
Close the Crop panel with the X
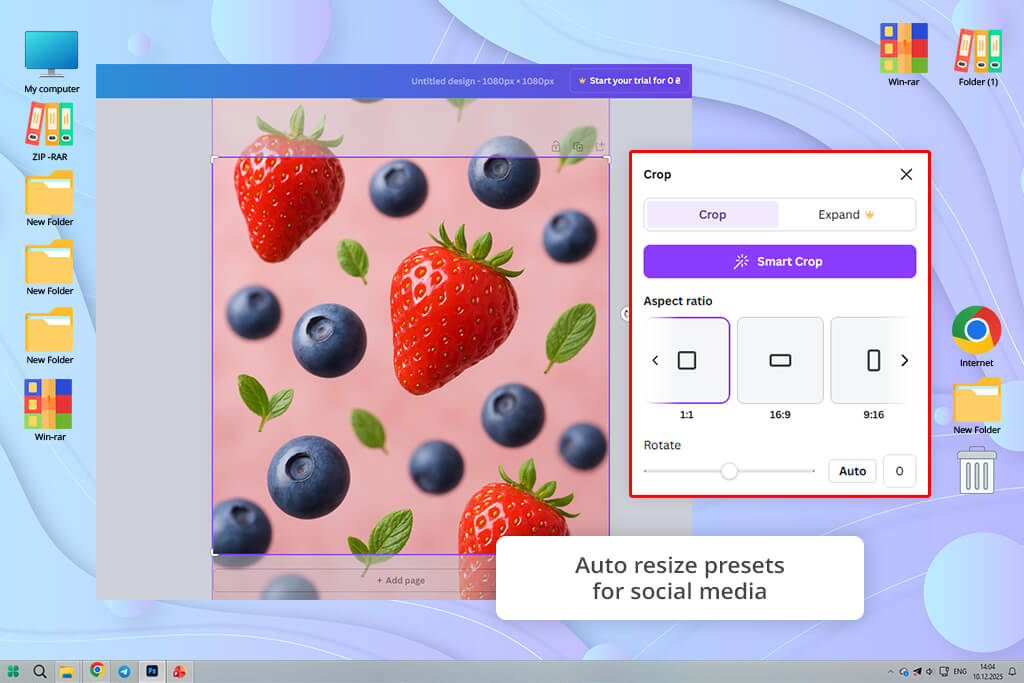[x=906, y=174]
